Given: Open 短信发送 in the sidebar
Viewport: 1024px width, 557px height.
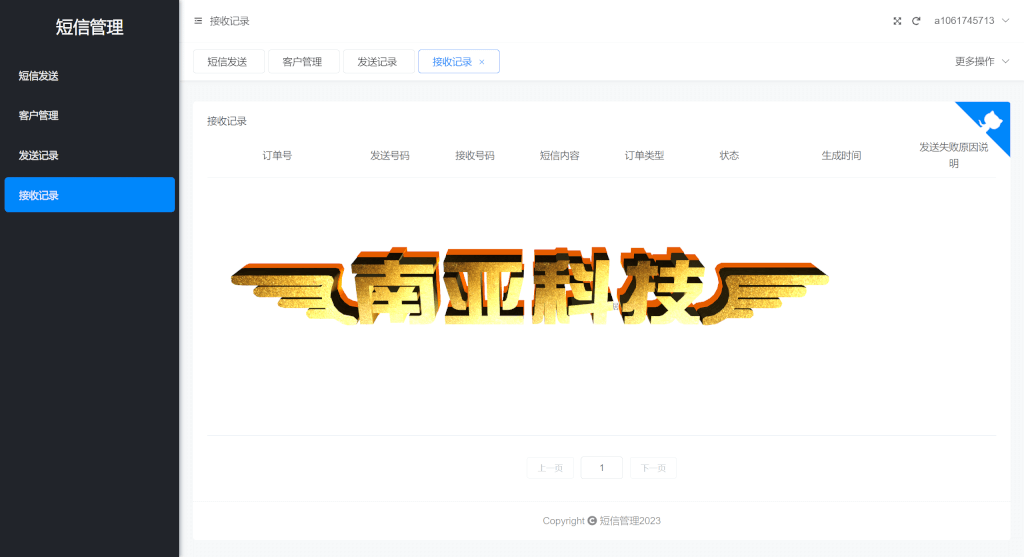Looking at the screenshot, I should pos(89,76).
